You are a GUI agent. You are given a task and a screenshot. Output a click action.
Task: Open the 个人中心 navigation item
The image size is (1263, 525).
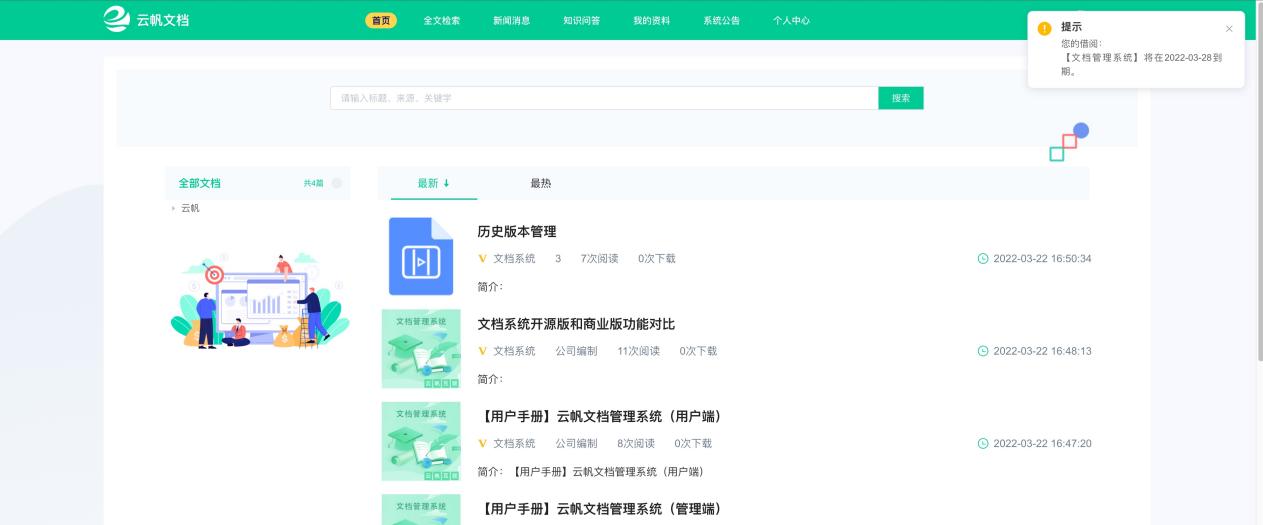tap(791, 20)
